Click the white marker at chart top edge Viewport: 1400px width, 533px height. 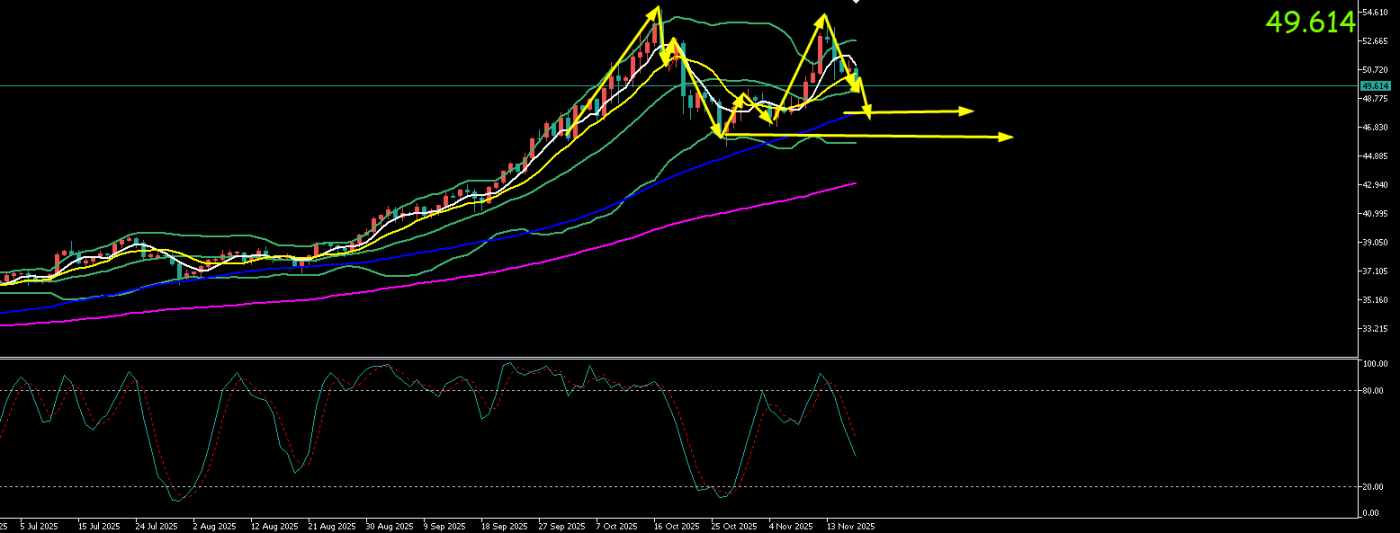[x=856, y=2]
